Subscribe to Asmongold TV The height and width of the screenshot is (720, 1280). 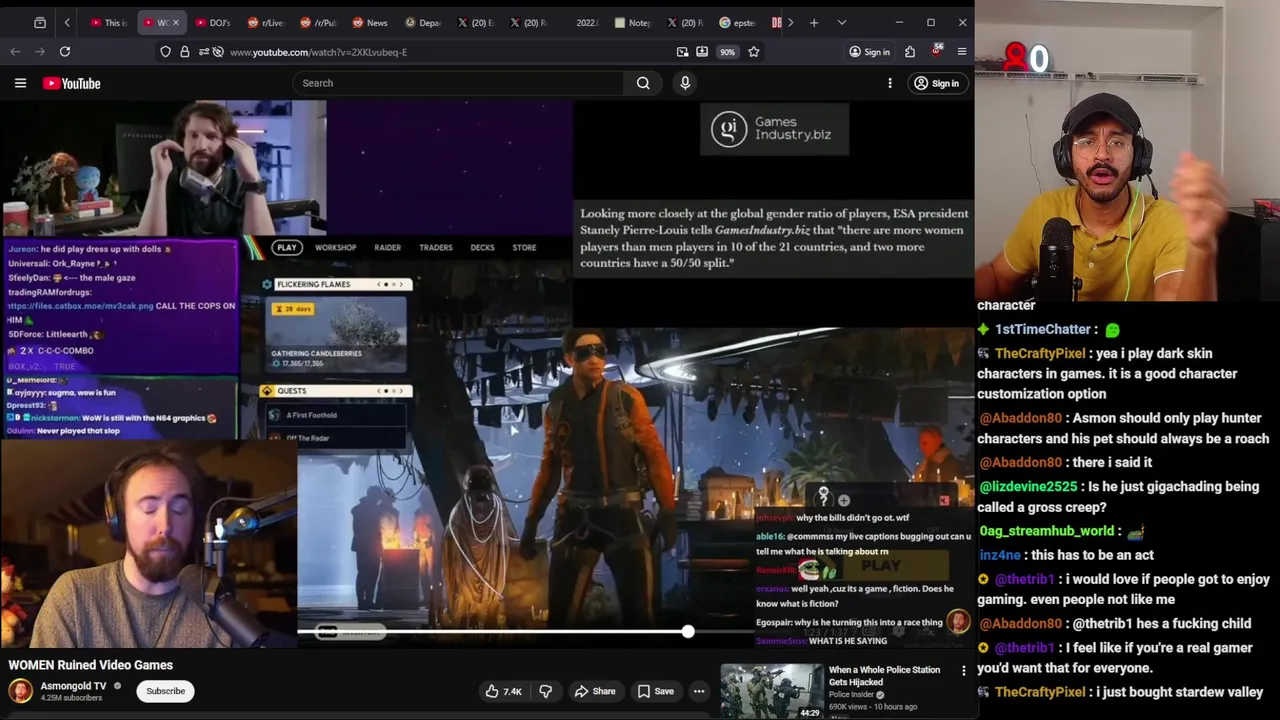click(x=166, y=691)
